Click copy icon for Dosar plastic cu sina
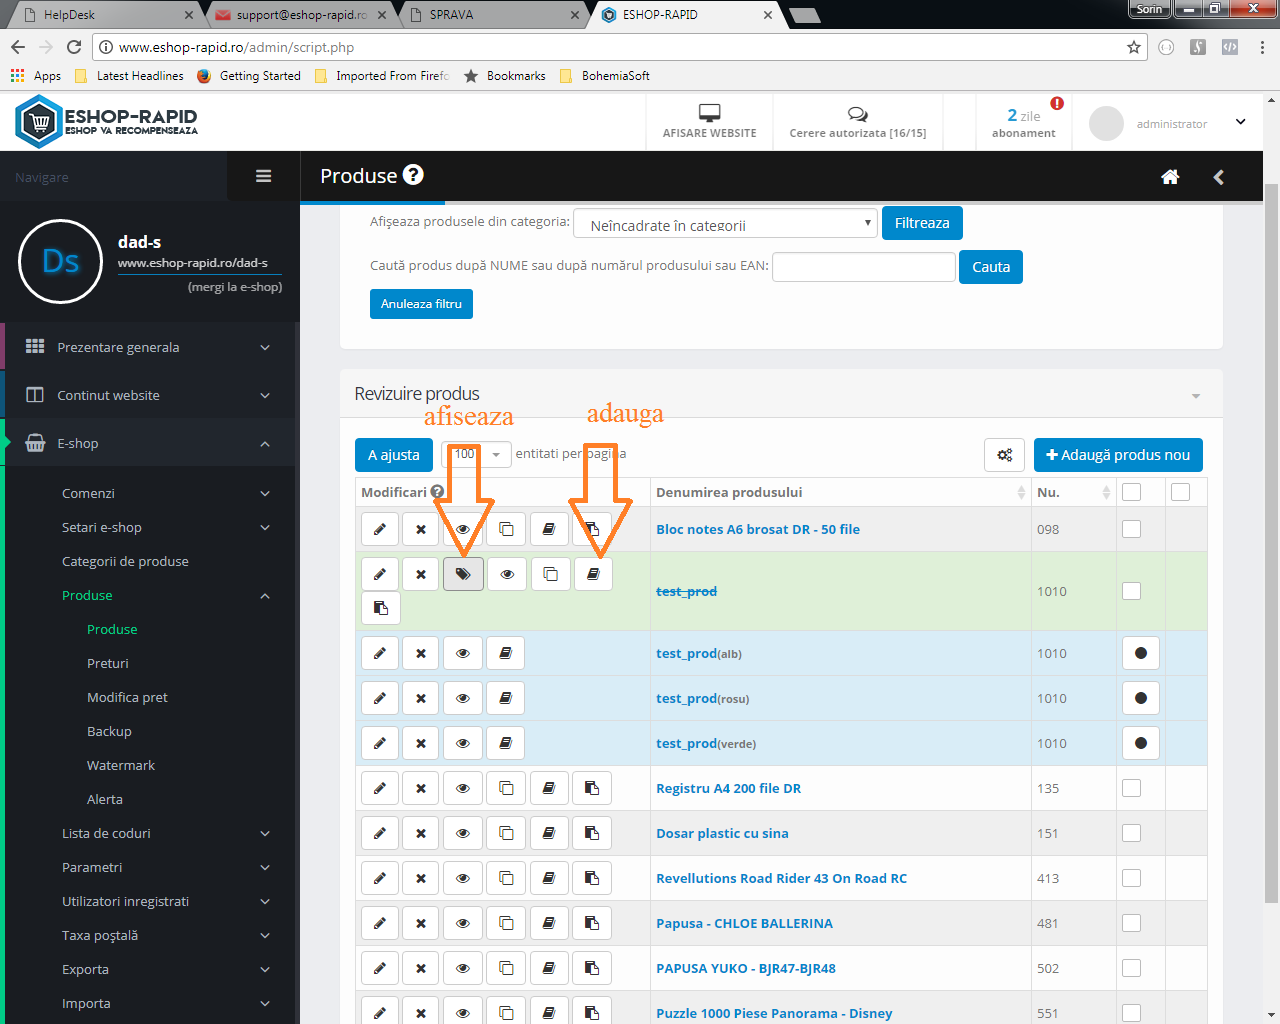1280x1024 pixels. coord(506,833)
